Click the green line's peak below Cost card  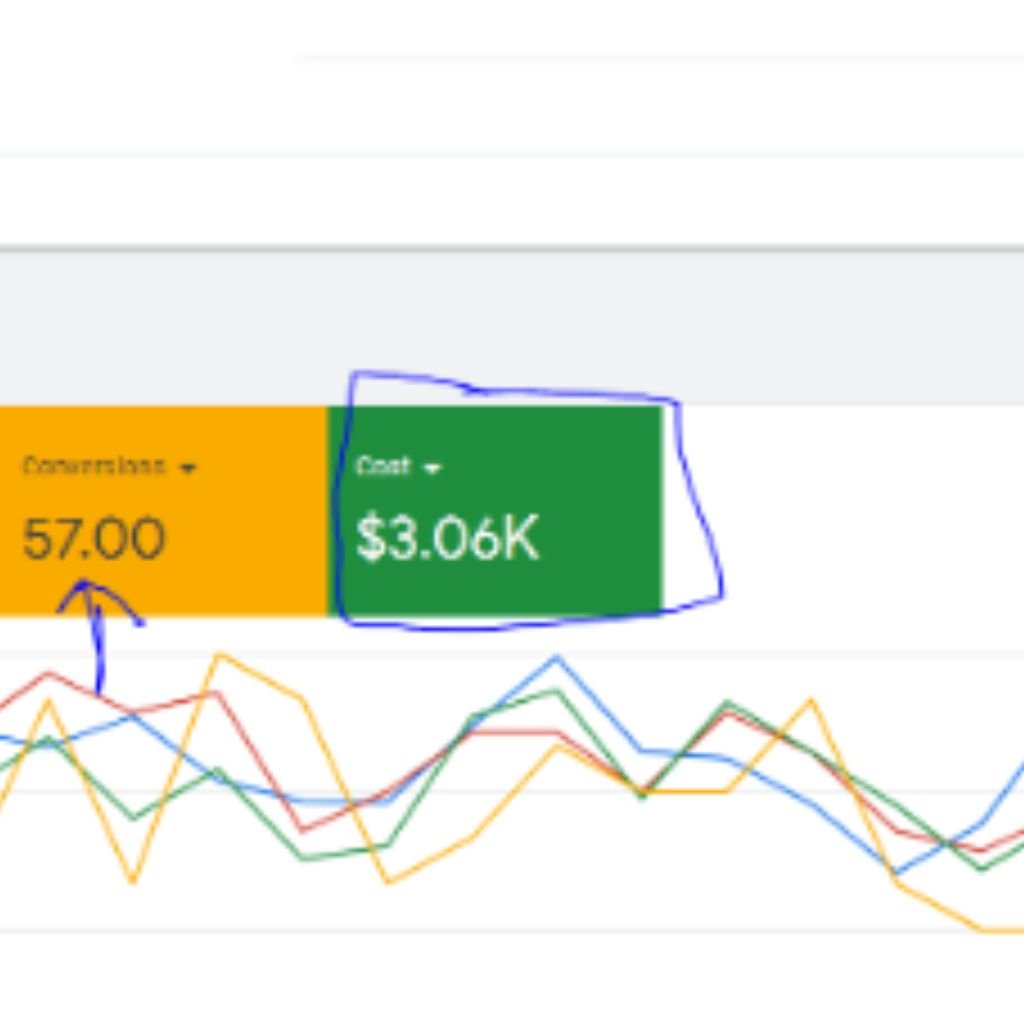coord(557,691)
